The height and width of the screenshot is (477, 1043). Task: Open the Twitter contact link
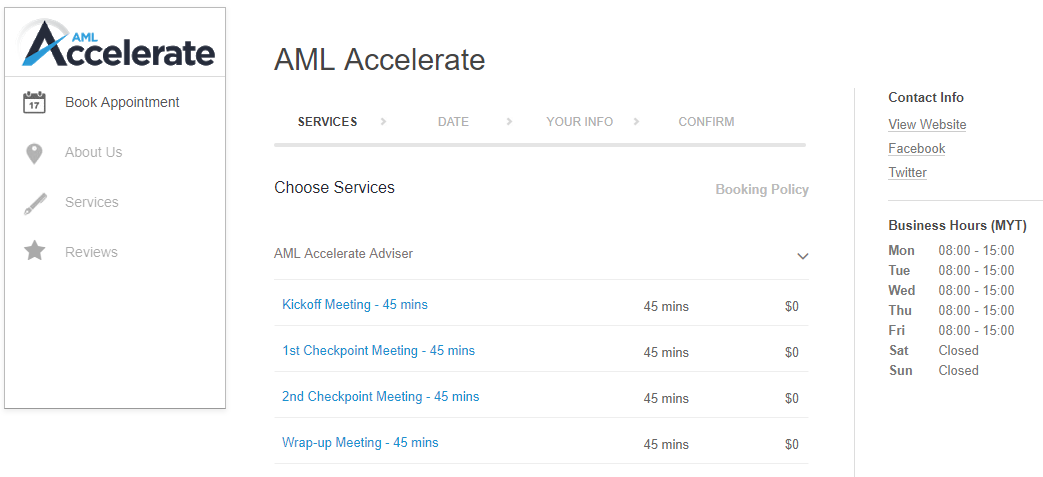point(907,173)
